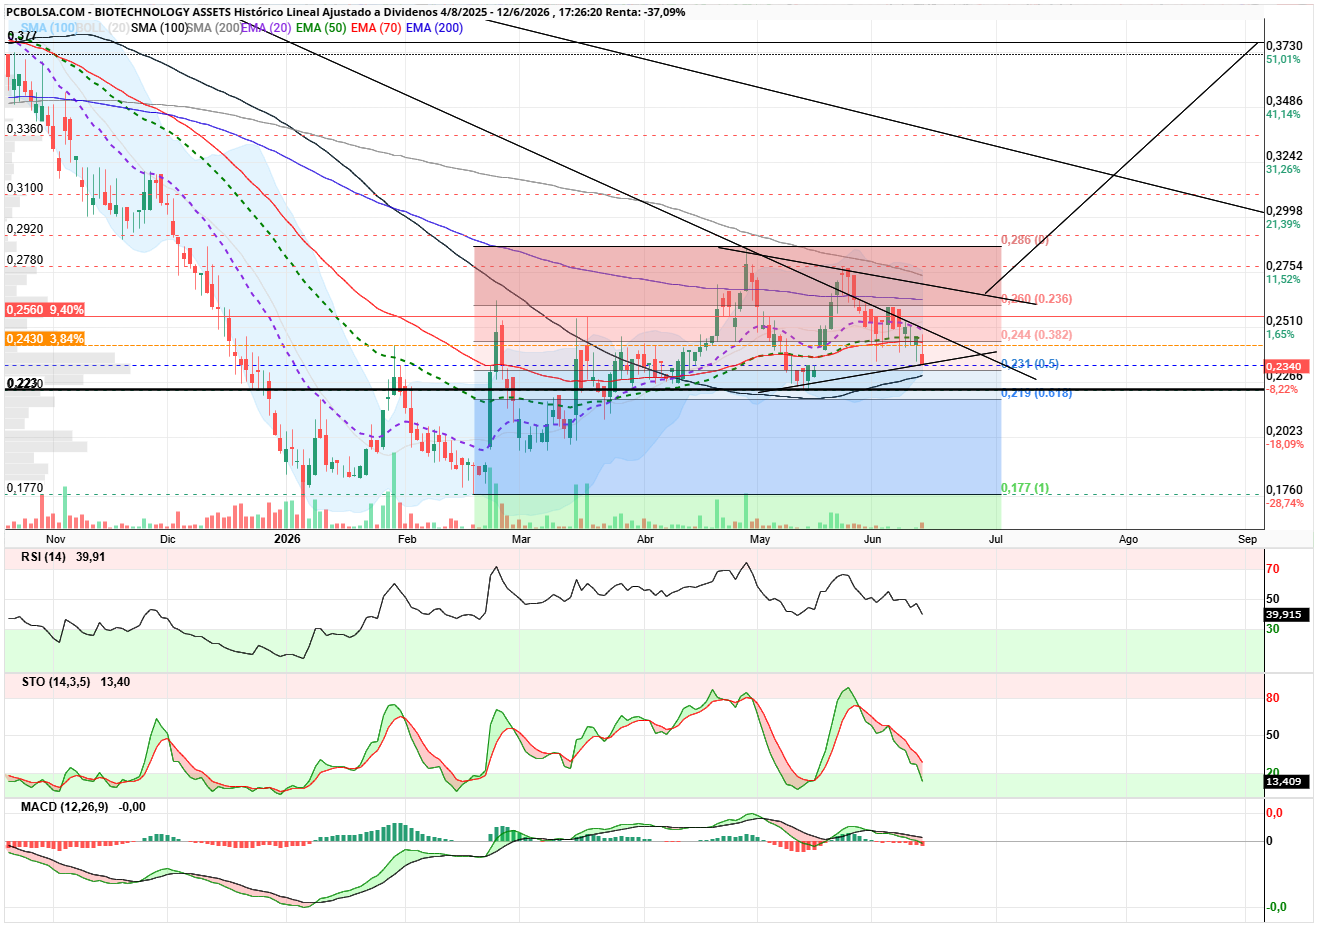Click the 51,01% percentage axis label
This screenshot has height=927, width=1318.
point(1283,59)
